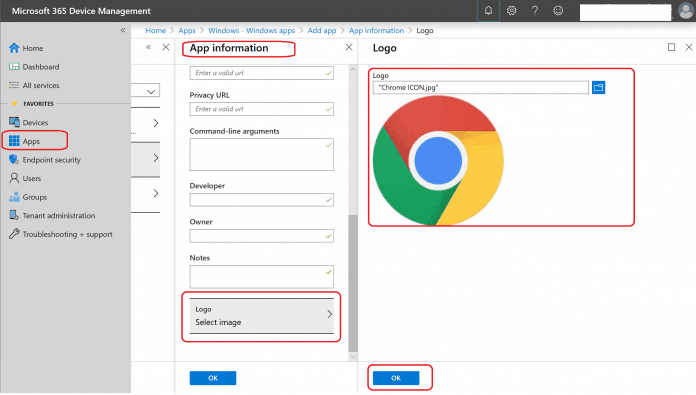Browse for a logo file with folder icon
The image size is (696, 395).
[598, 87]
